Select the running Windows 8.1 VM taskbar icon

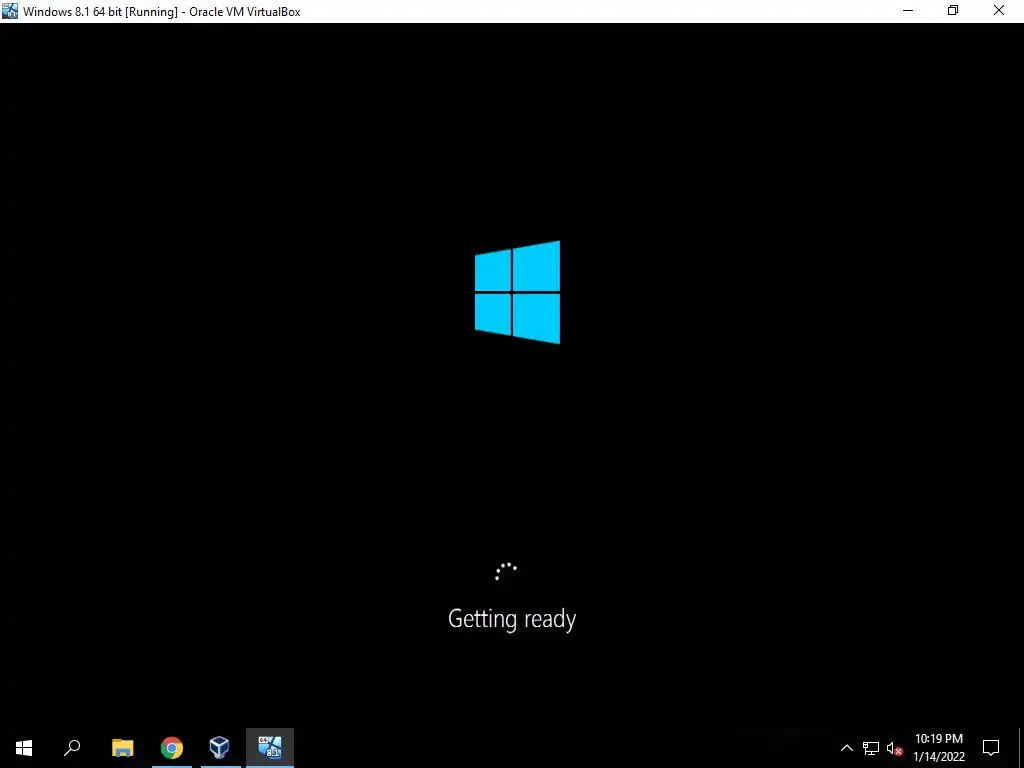270,748
